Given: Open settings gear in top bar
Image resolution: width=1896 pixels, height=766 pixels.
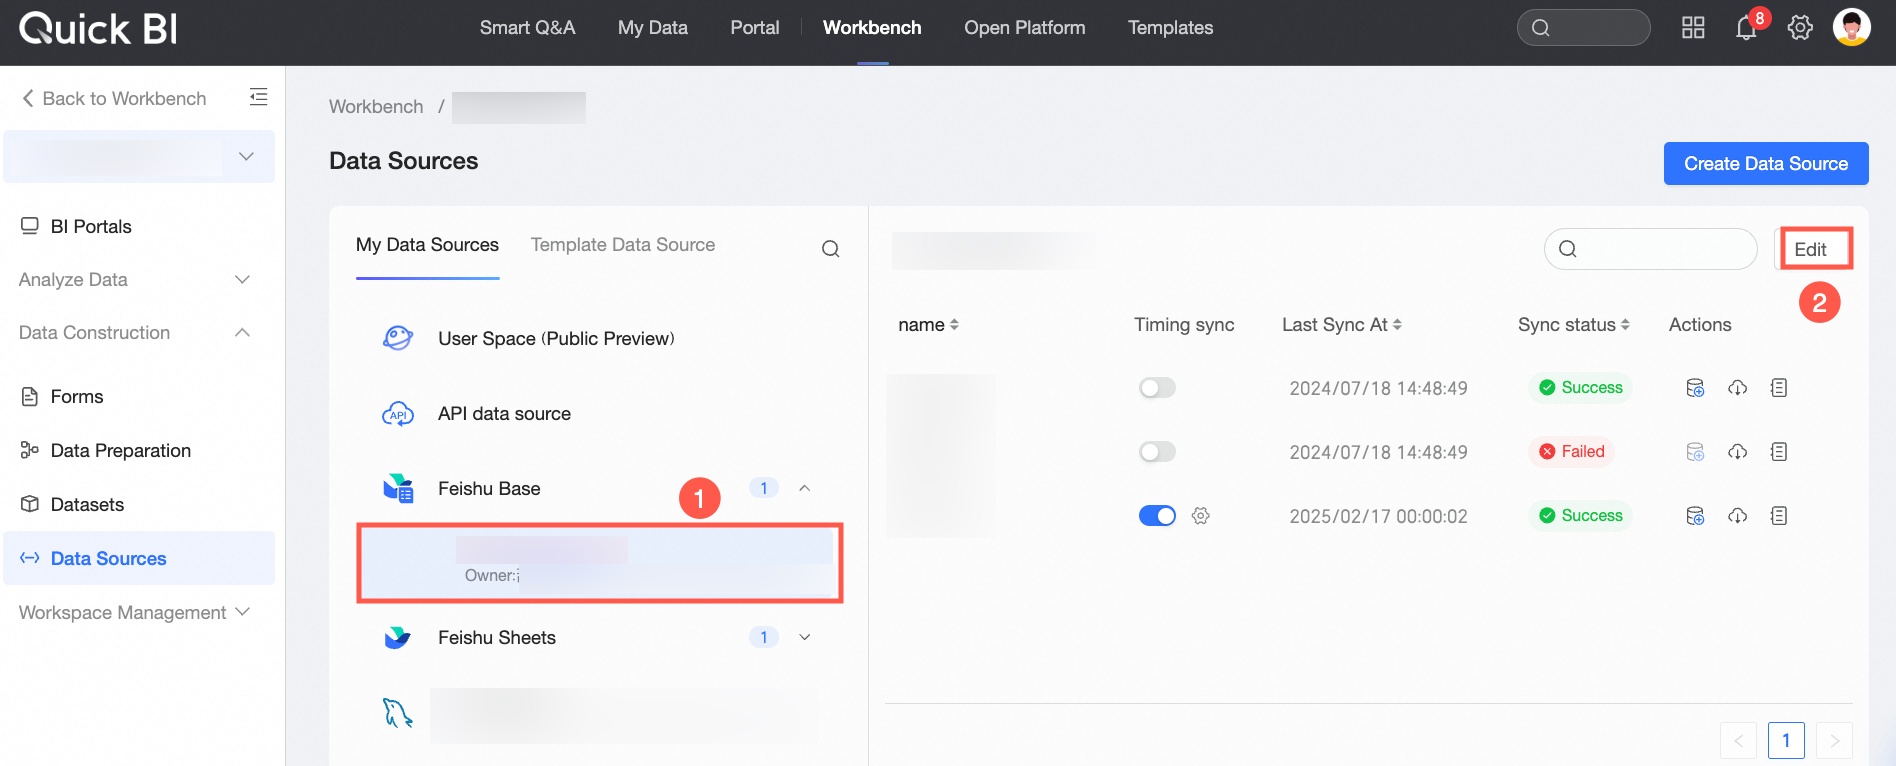Looking at the screenshot, I should [1800, 28].
